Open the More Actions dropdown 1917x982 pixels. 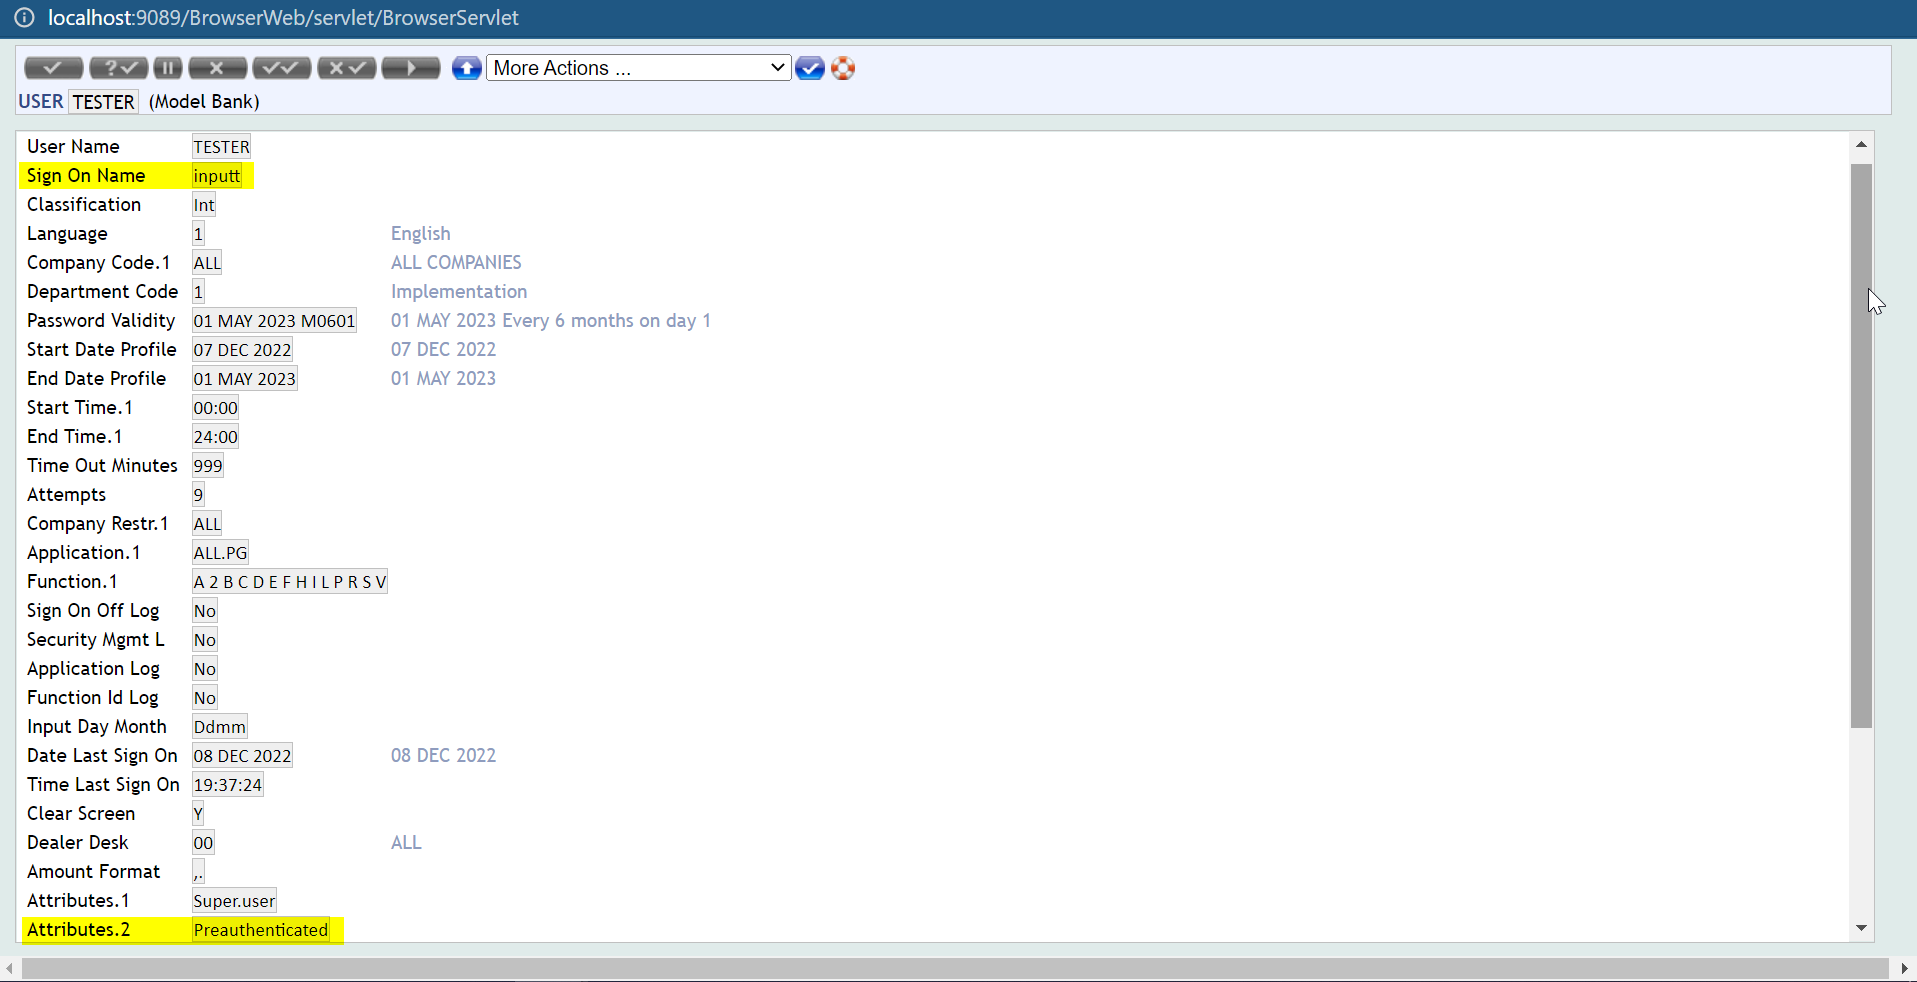point(638,68)
